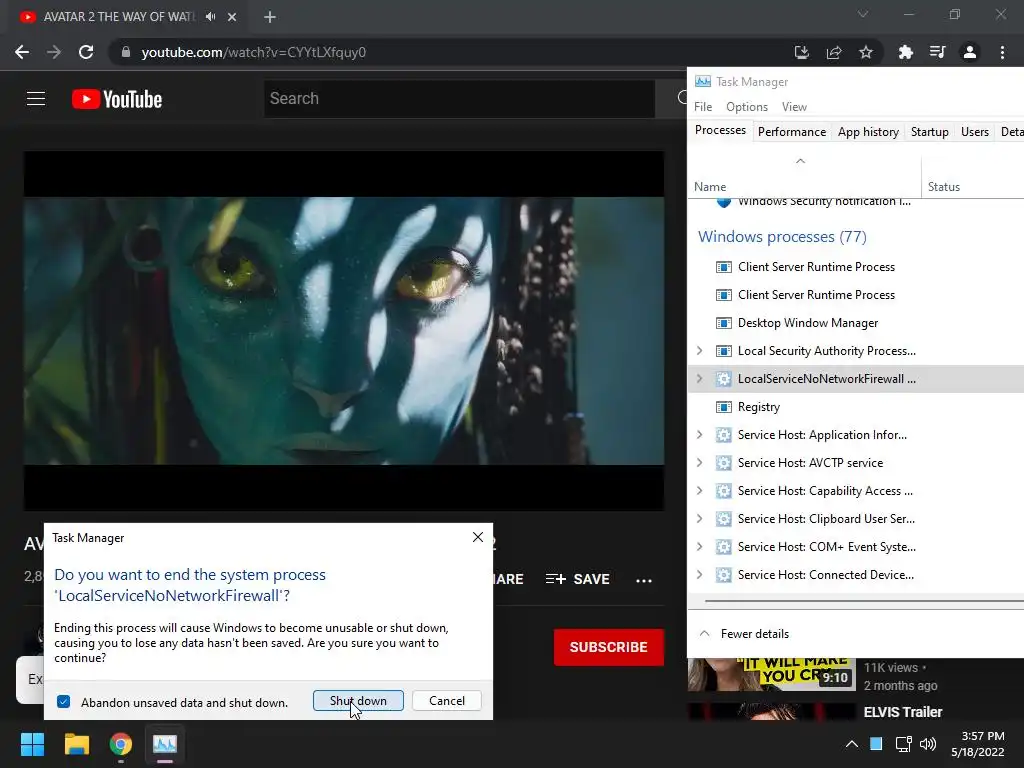Switch to the Performance tab

click(792, 132)
